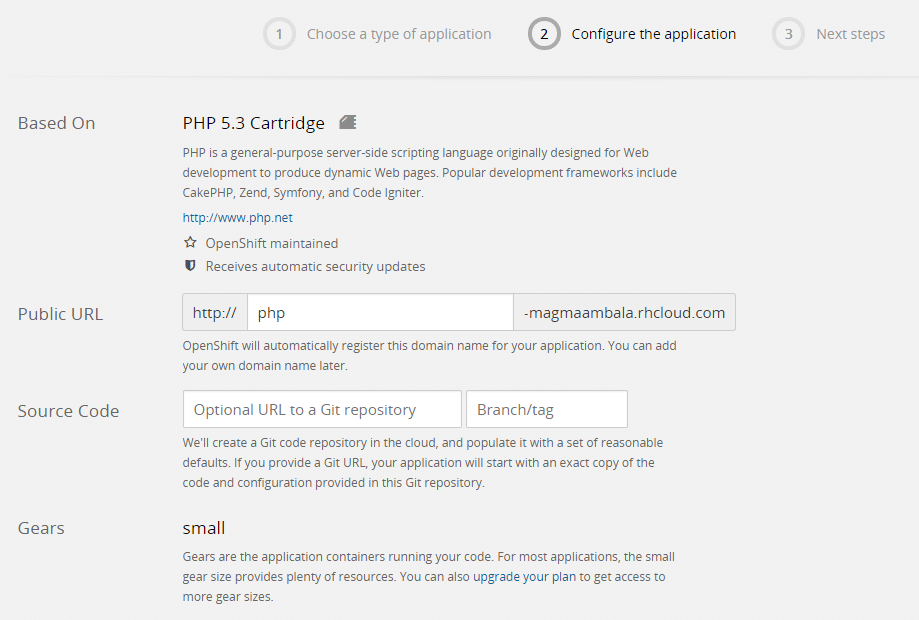Click the "http://" prefix box
The width and height of the screenshot is (919, 620).
tap(214, 312)
